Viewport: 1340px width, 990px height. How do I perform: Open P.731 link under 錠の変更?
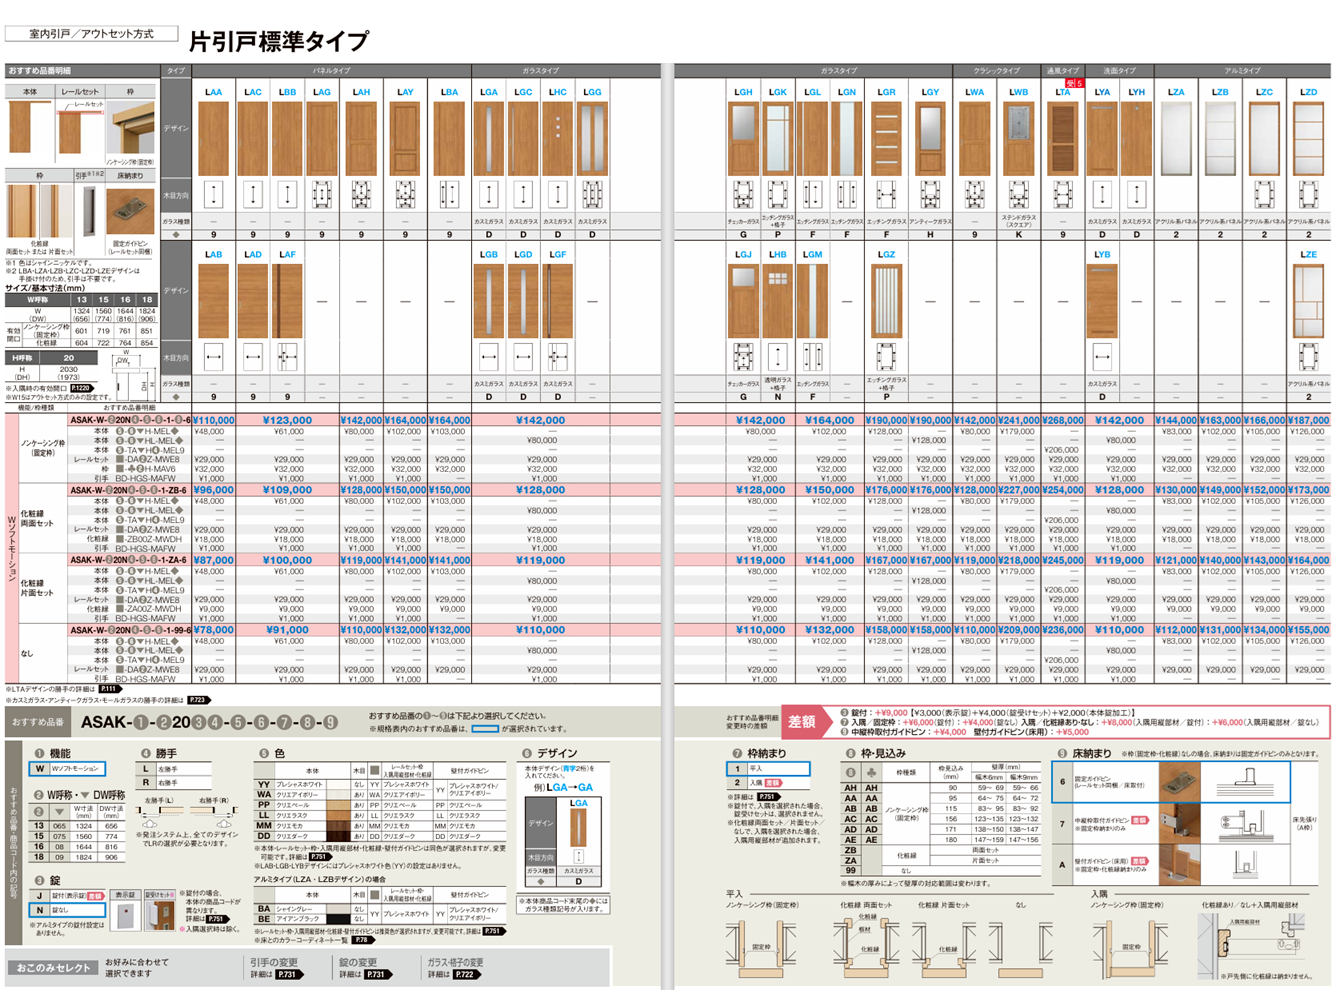click(x=376, y=974)
